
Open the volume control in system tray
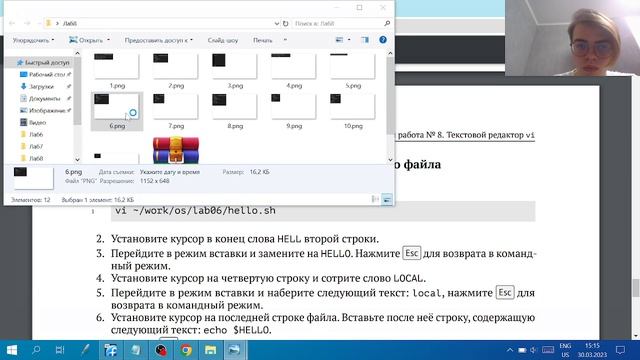[x=533, y=350]
